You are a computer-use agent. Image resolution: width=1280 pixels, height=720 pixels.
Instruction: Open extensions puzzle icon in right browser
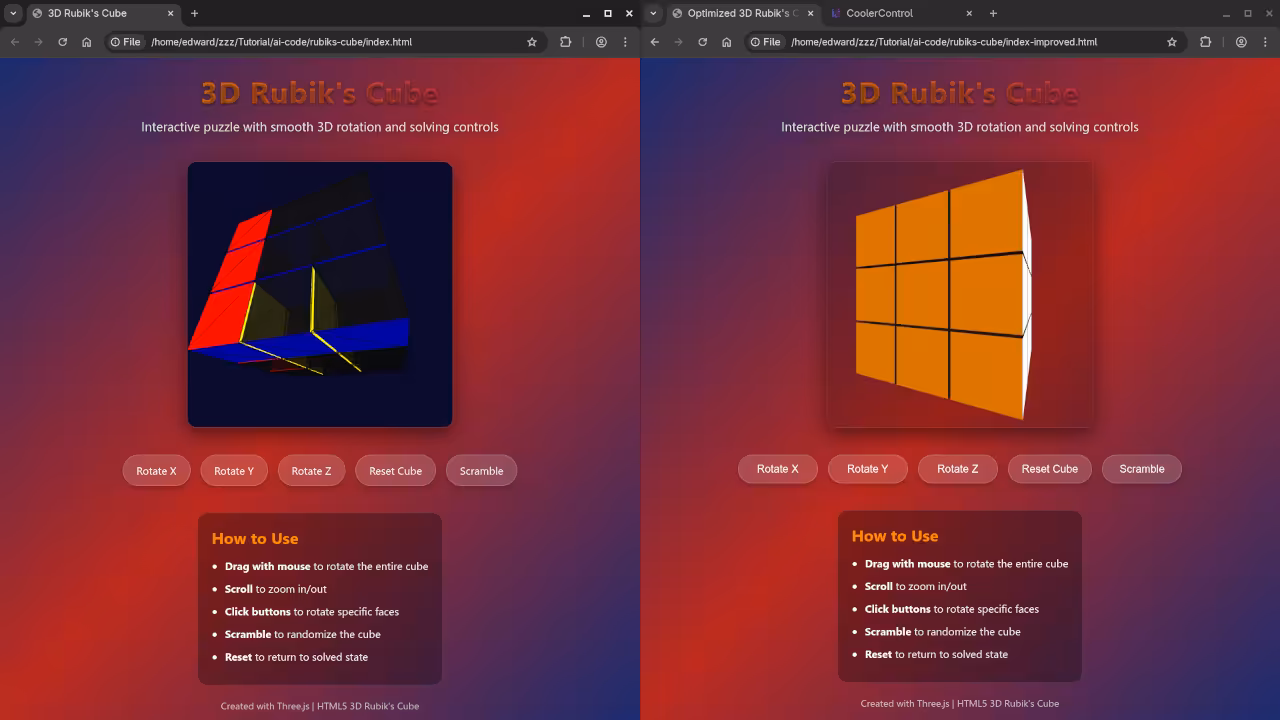1205,42
